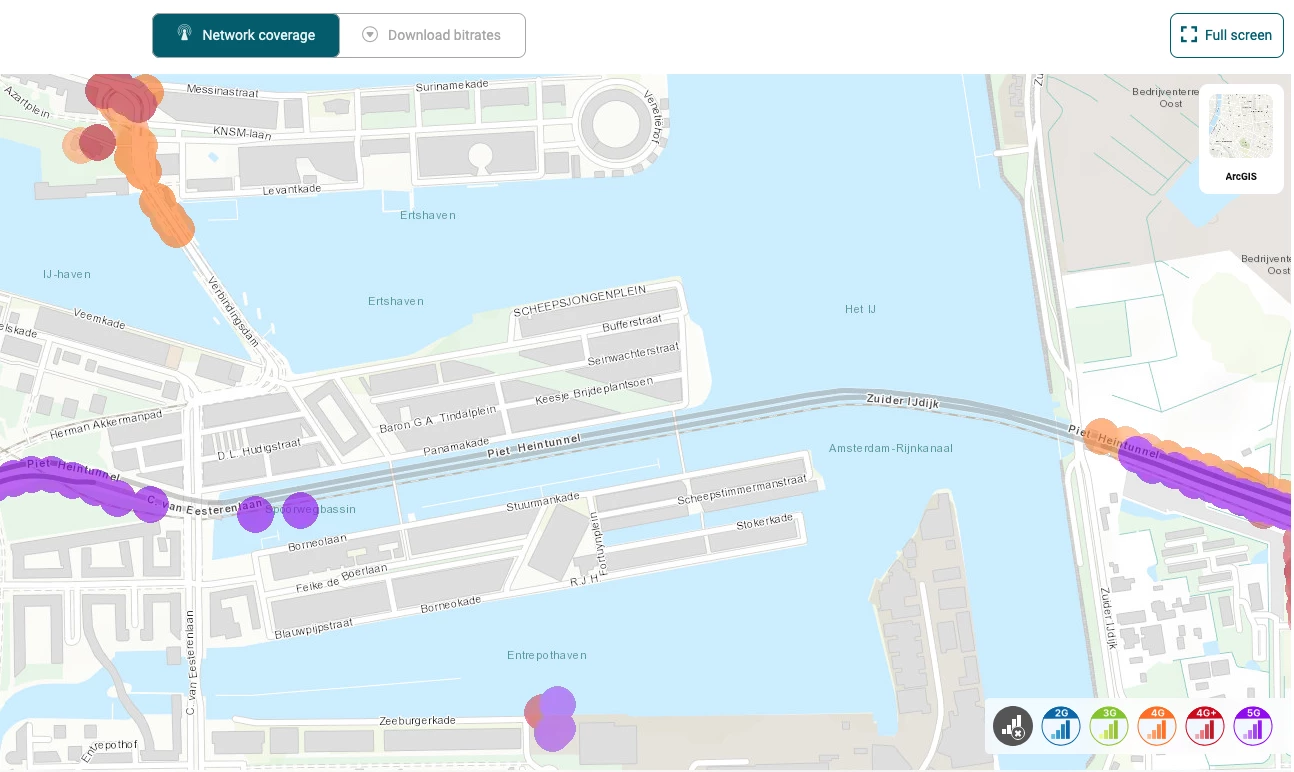This screenshot has height=772, width=1294.
Task: Select the 4G network legend icon
Action: click(x=1157, y=726)
